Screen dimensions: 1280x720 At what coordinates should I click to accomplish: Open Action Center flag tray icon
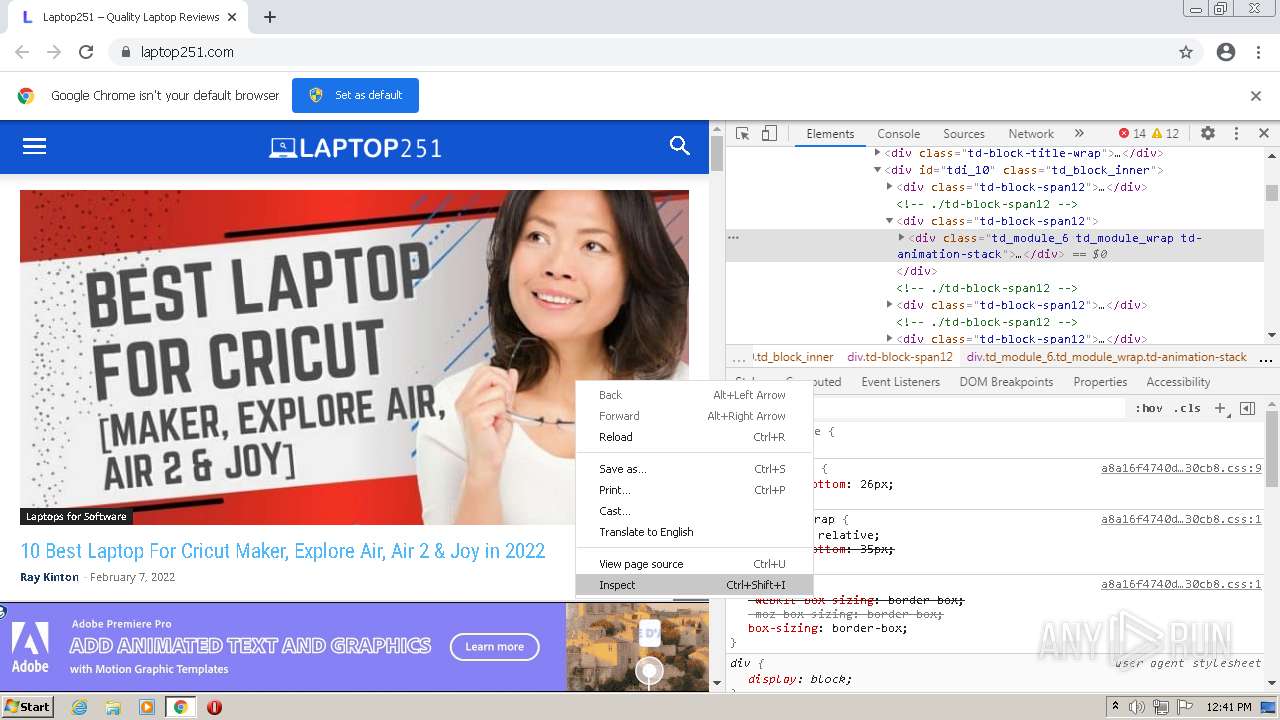(1185, 707)
